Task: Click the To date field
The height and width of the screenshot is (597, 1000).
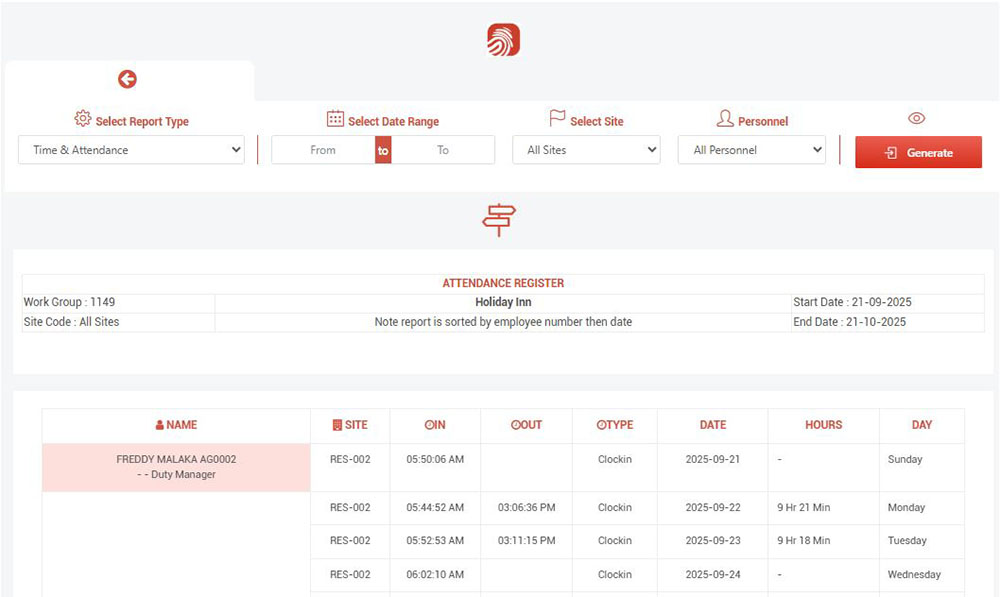Action: click(x=443, y=150)
